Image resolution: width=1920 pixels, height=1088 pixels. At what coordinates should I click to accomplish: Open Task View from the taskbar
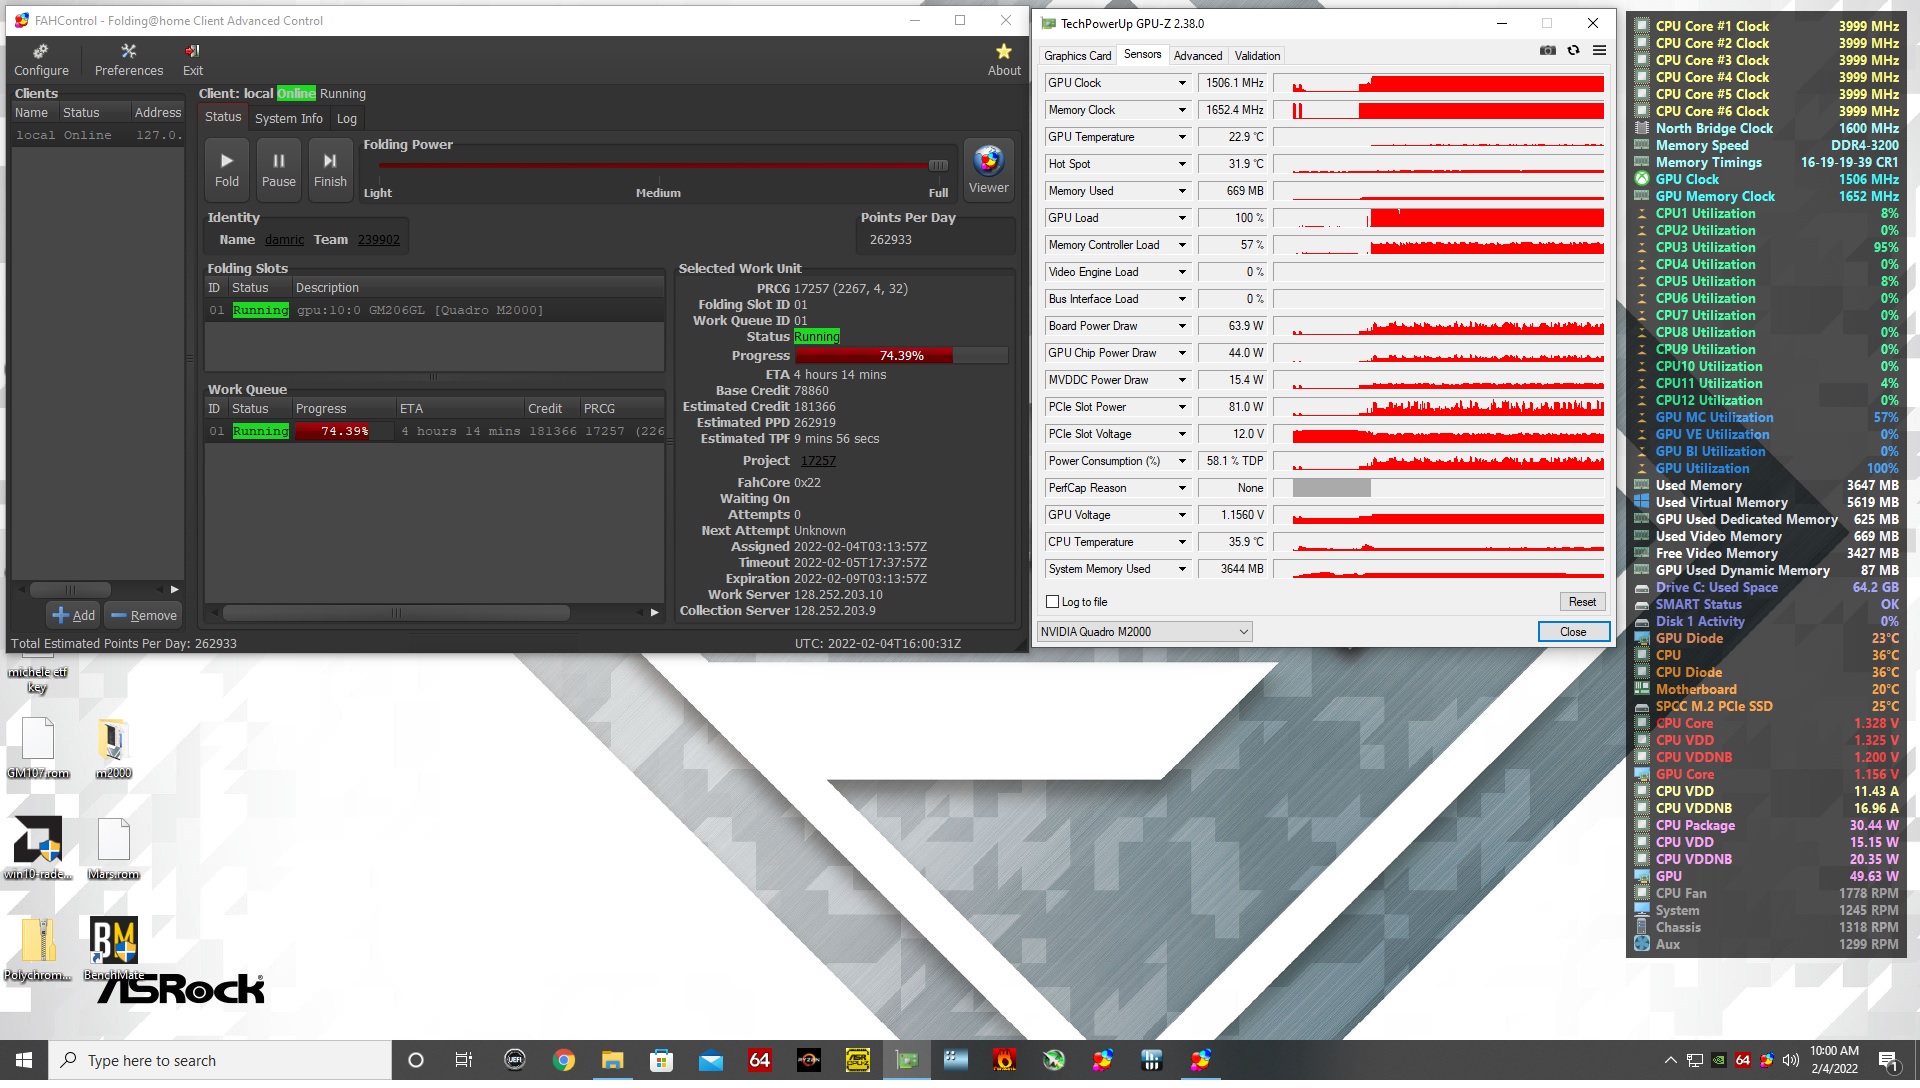(463, 1060)
